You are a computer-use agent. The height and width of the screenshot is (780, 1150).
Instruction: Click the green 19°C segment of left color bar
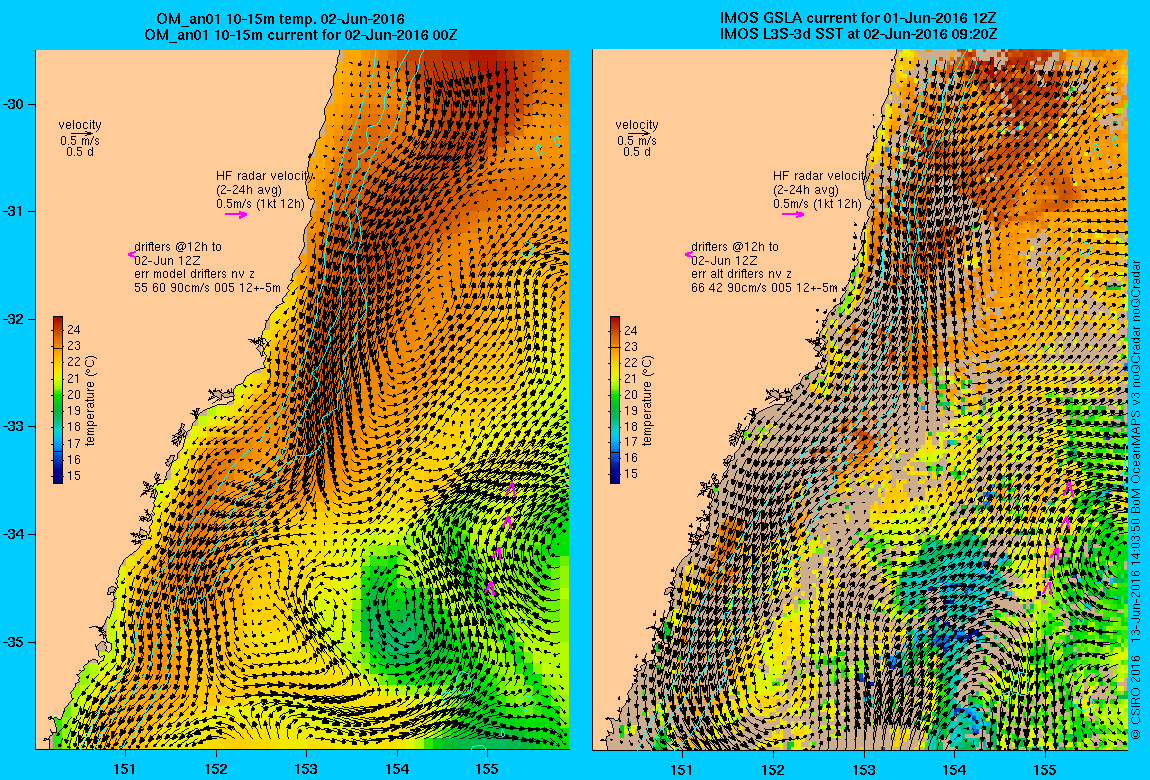tap(58, 411)
